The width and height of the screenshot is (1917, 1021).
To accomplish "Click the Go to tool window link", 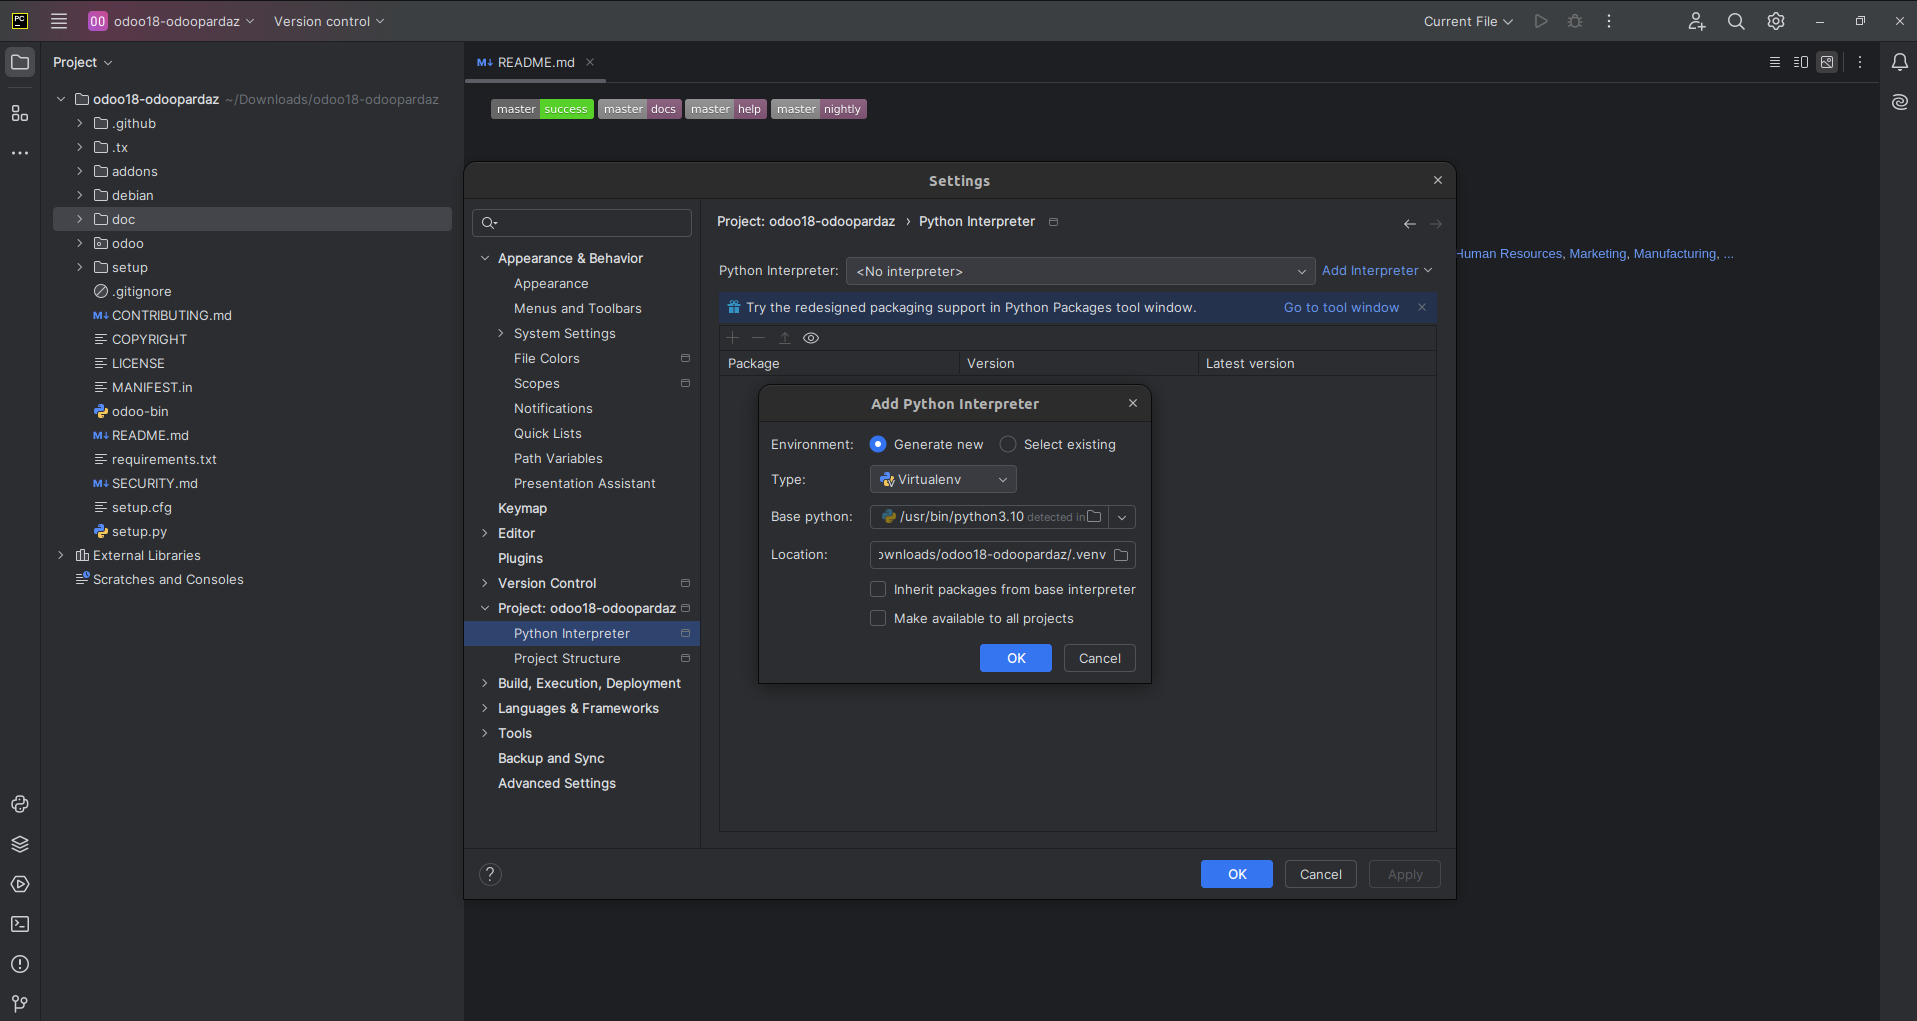I will pyautogui.click(x=1341, y=307).
